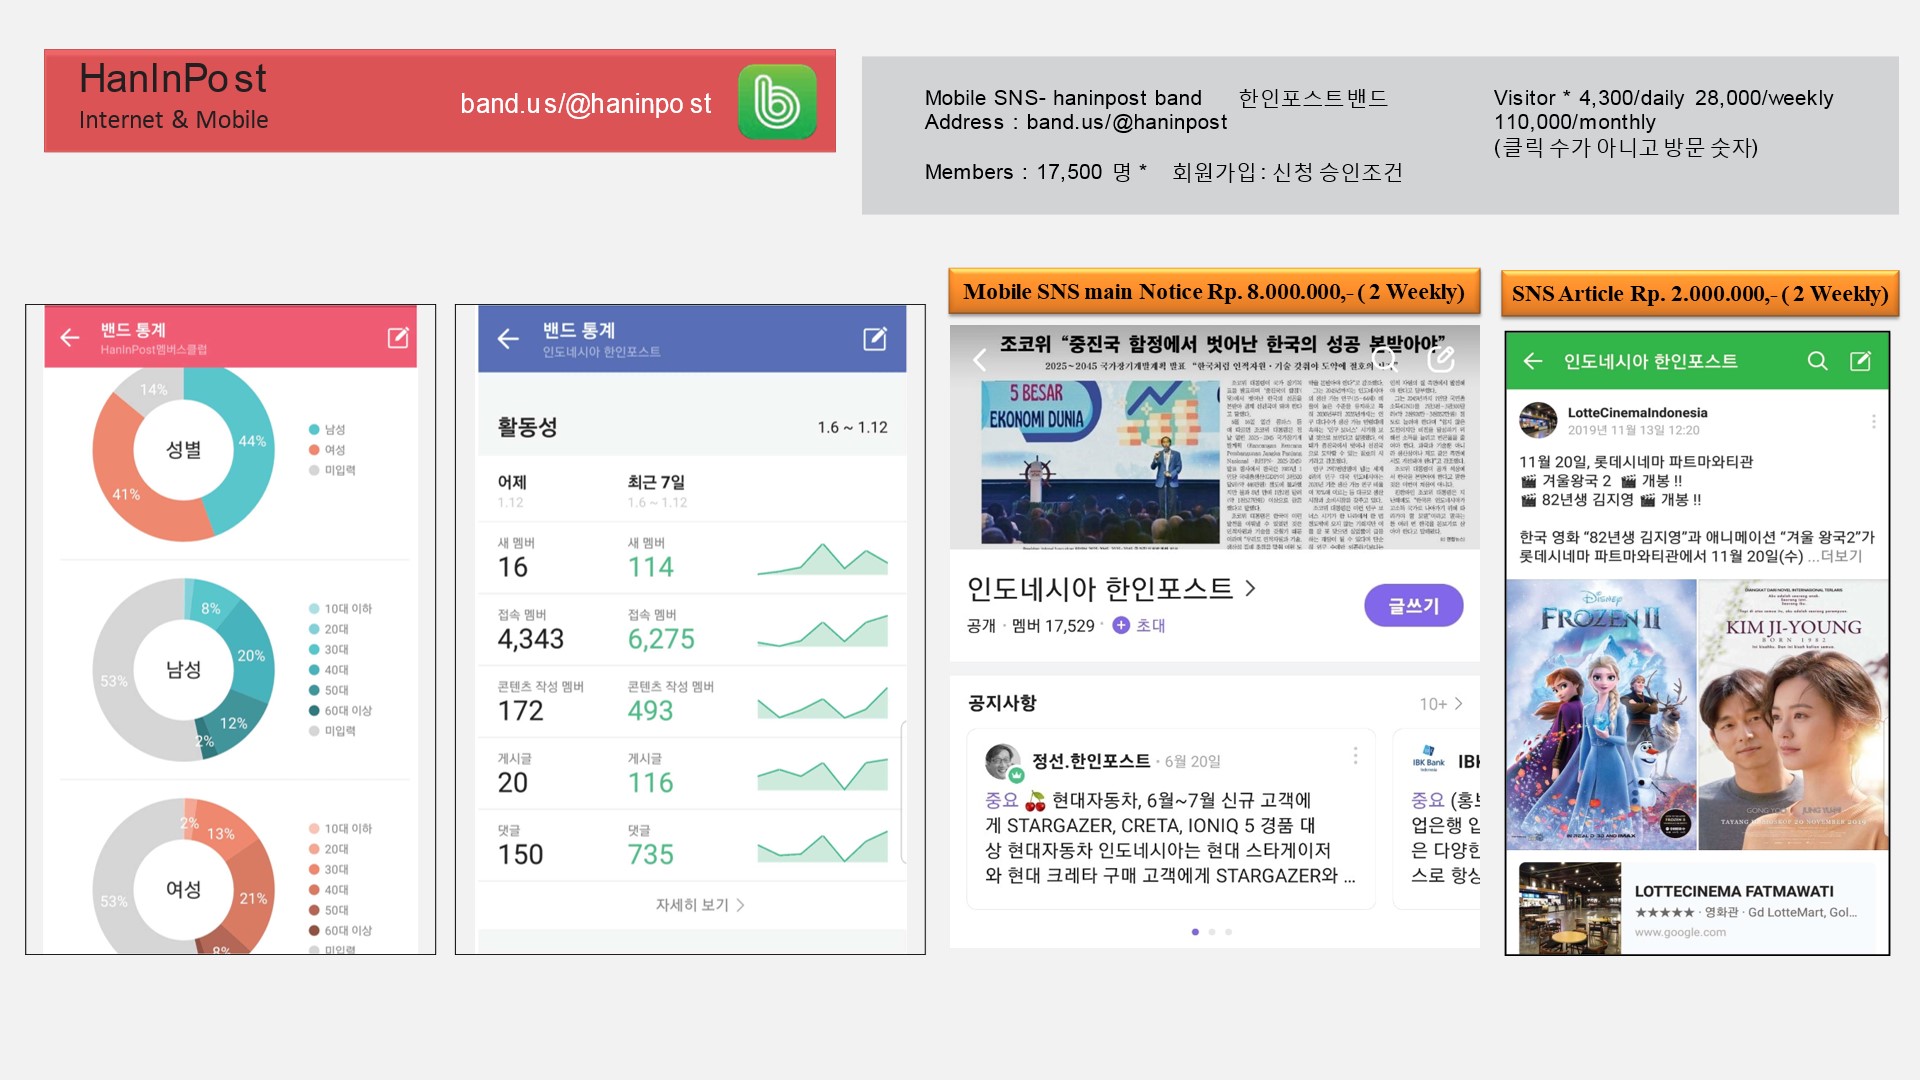Tap compose icon in blue 밴드 통계 header

[875, 339]
